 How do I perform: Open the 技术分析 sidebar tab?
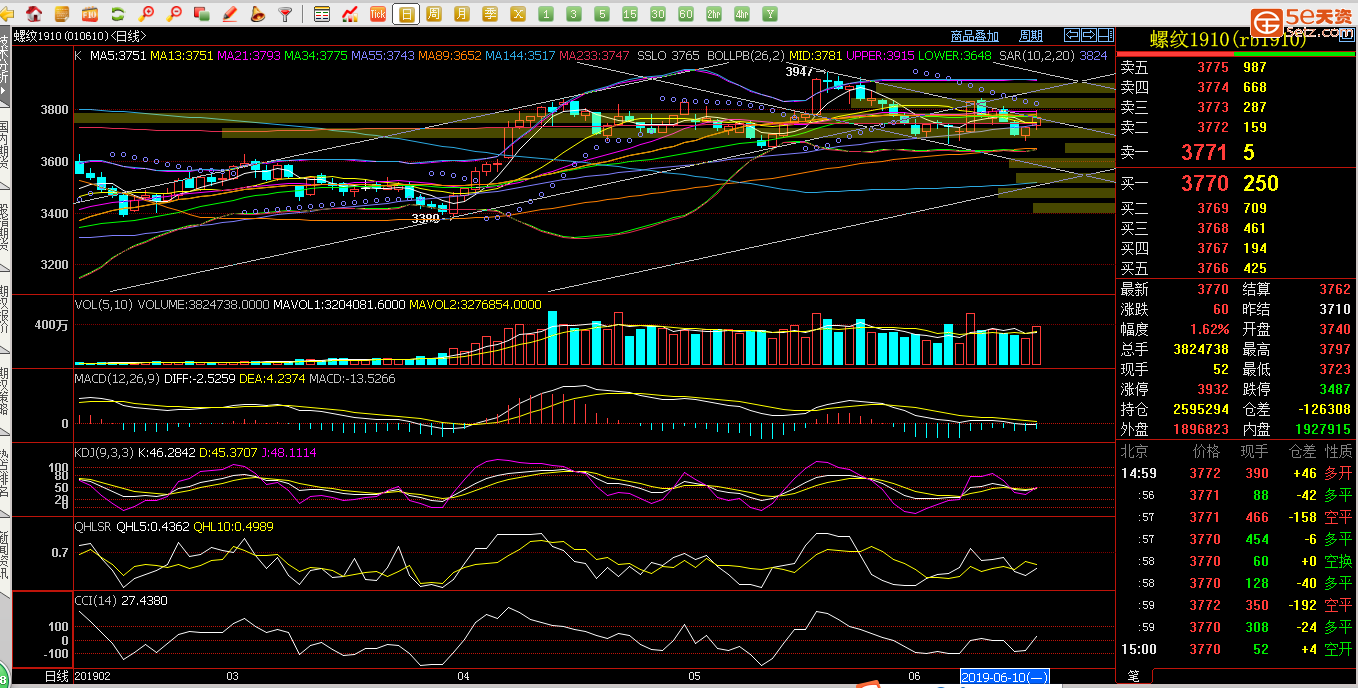[5, 65]
